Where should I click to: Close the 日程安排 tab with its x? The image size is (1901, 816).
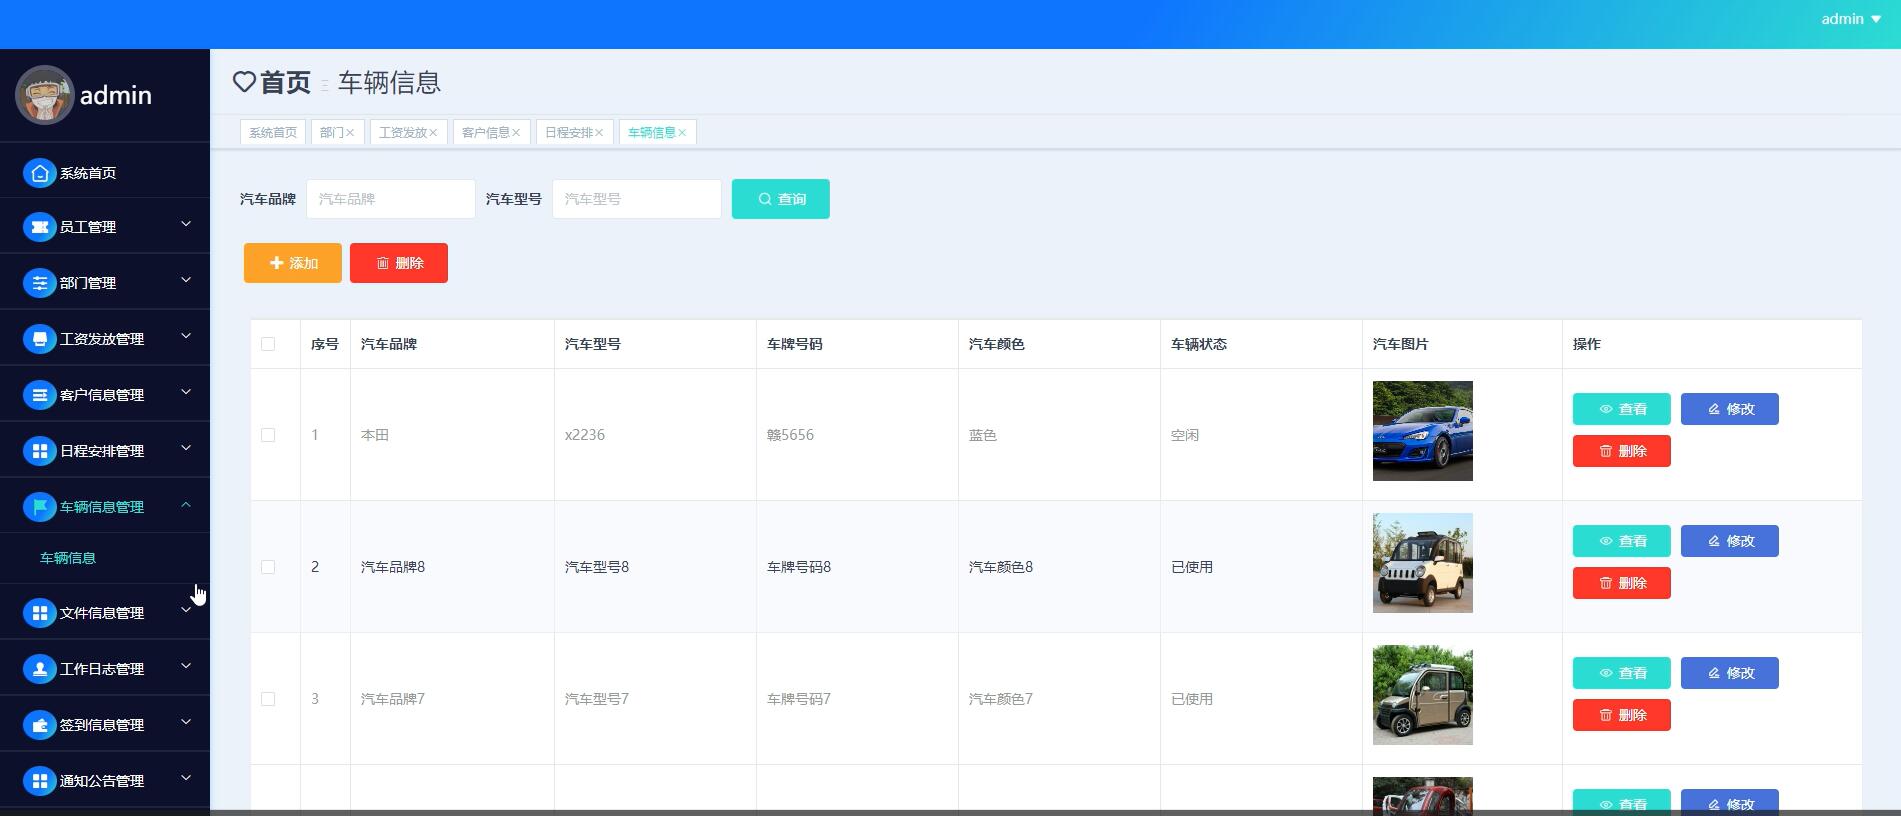(599, 133)
